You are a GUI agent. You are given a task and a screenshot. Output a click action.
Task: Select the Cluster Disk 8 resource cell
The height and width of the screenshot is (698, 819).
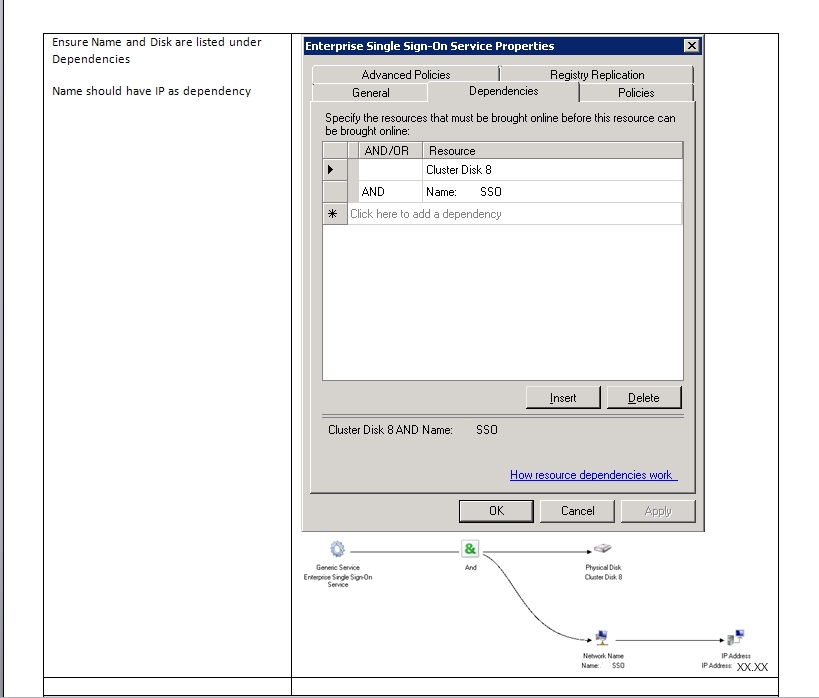552,170
